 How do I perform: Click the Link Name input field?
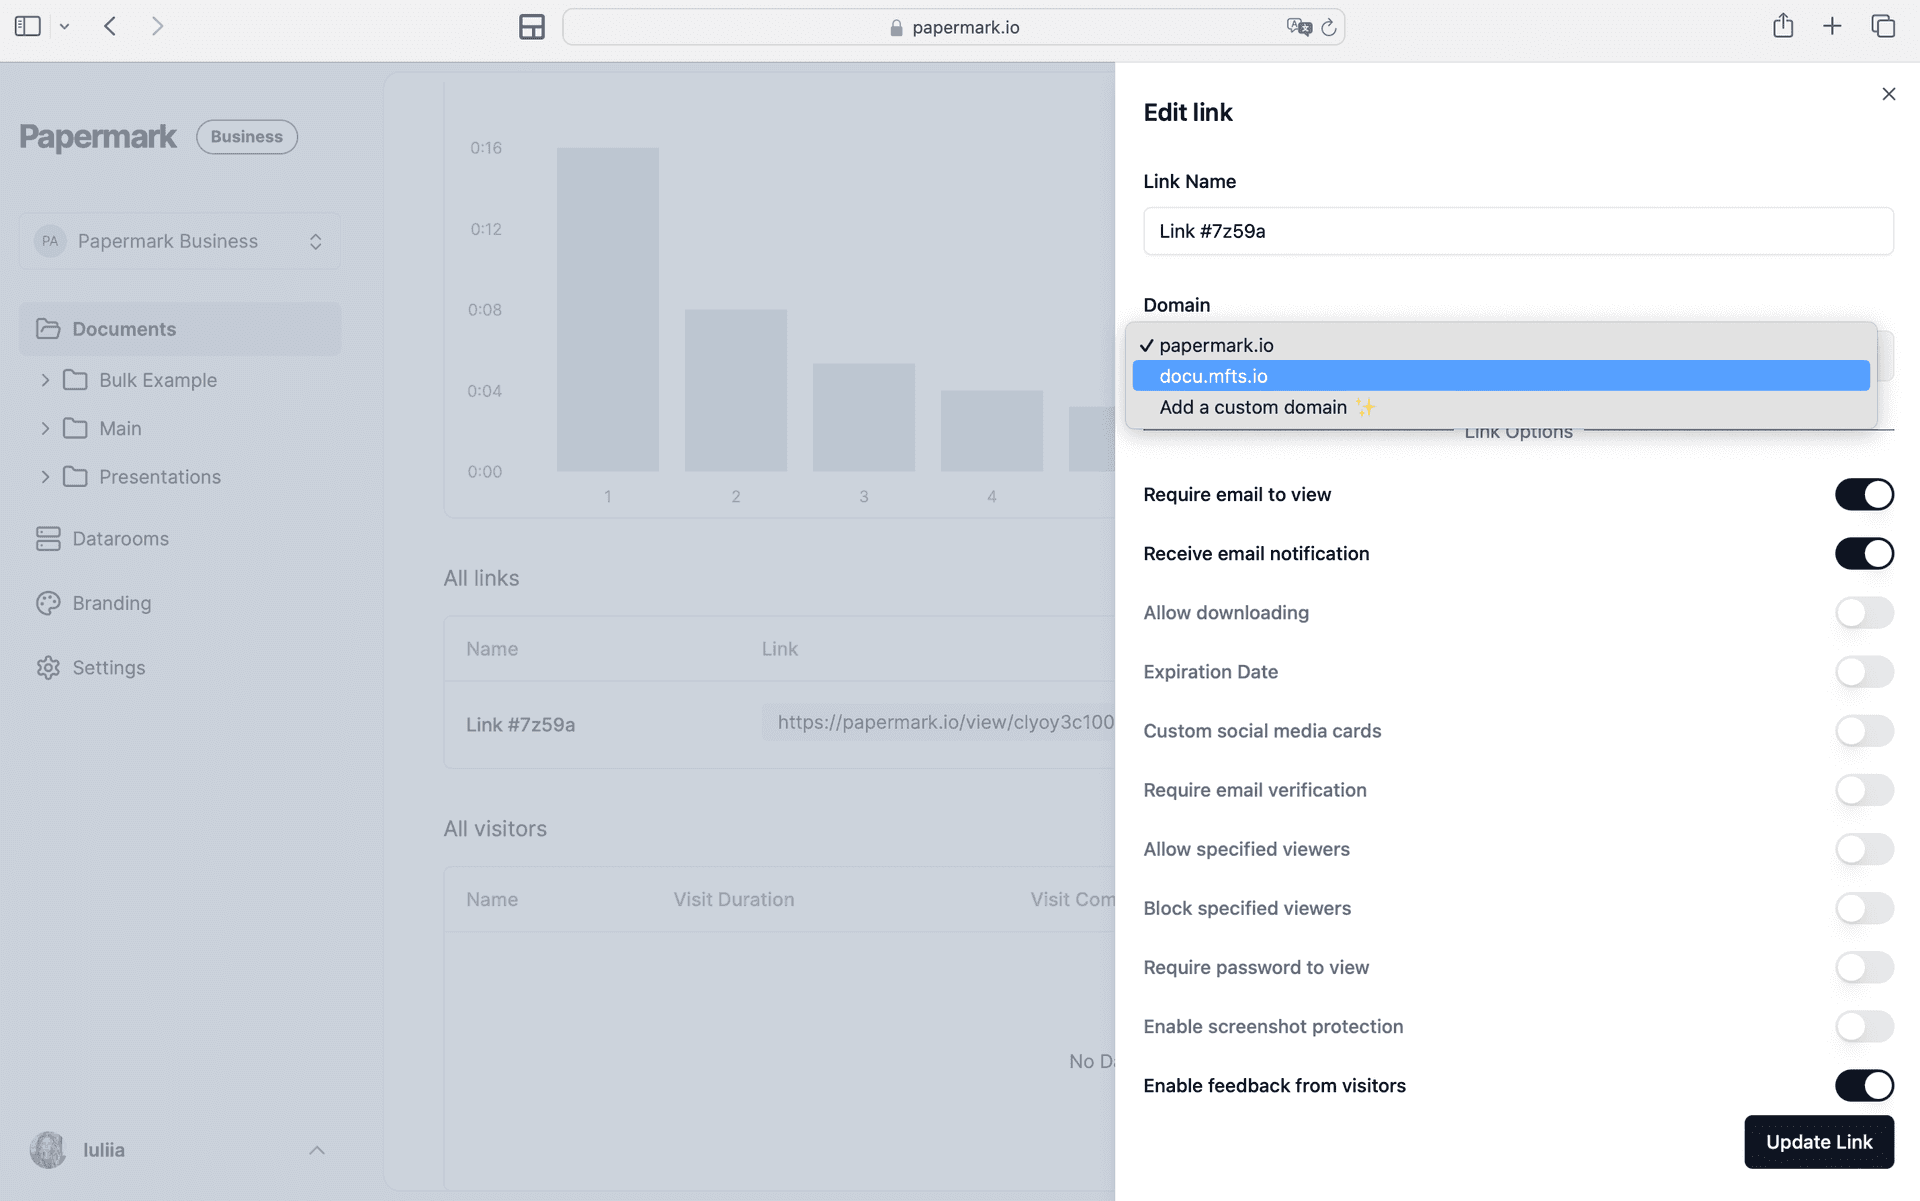(1517, 231)
